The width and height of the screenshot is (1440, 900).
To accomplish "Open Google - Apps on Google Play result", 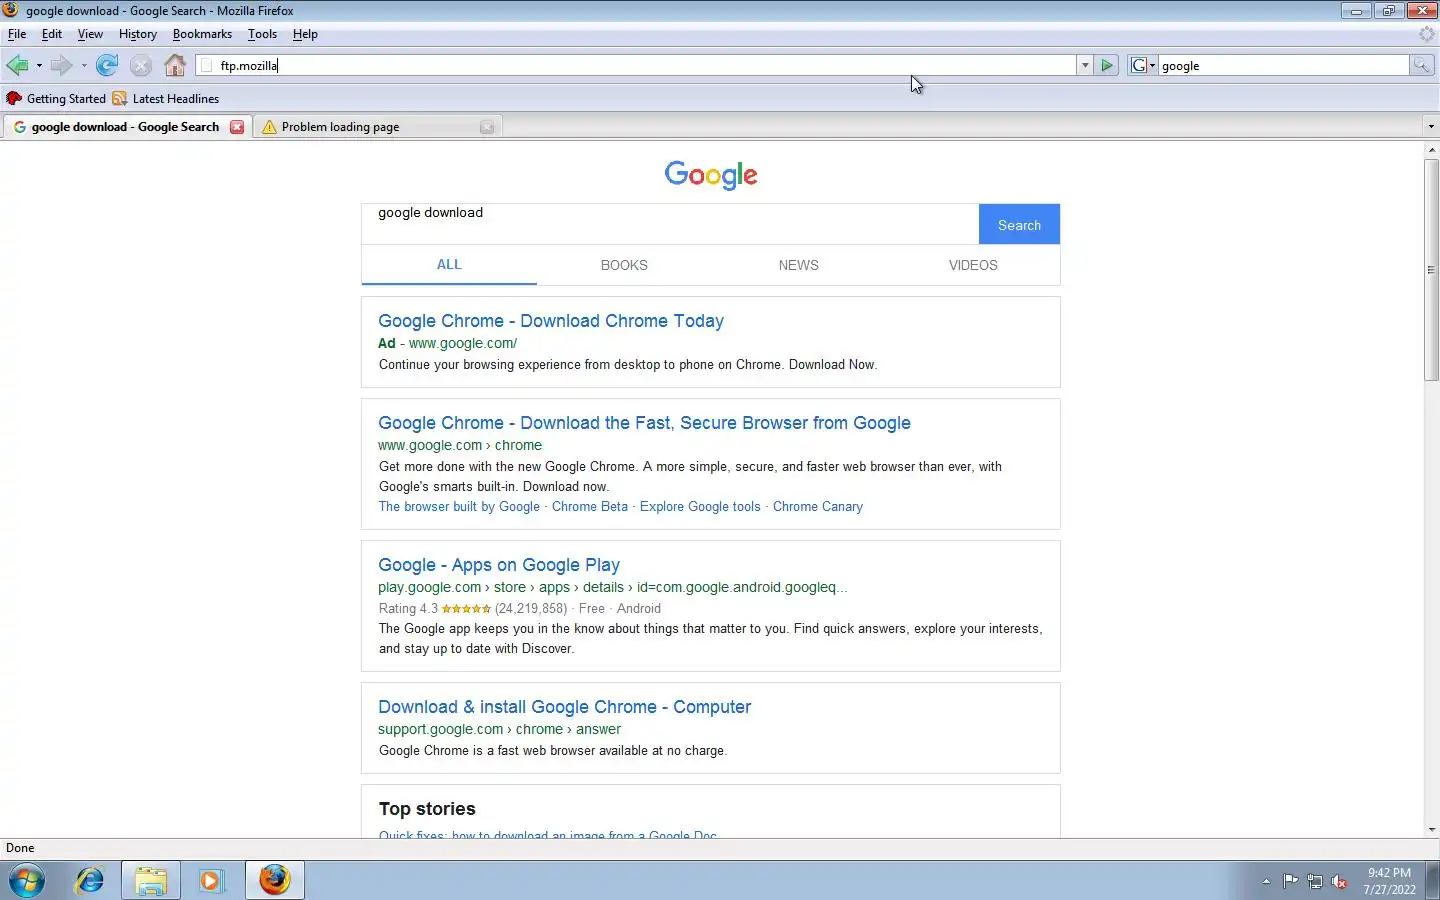I will point(499,565).
